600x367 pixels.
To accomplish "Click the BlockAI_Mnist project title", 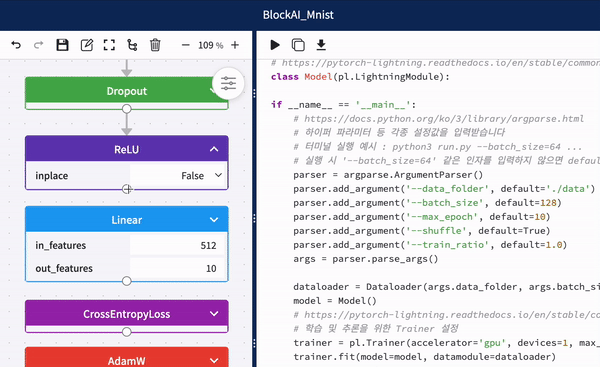I will pos(298,15).
